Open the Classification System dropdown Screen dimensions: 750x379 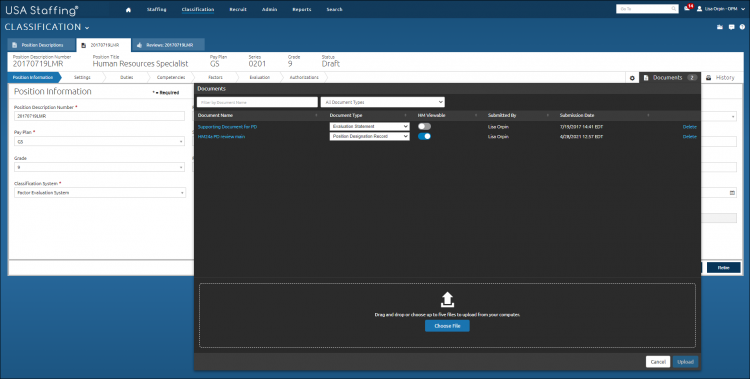(99, 193)
